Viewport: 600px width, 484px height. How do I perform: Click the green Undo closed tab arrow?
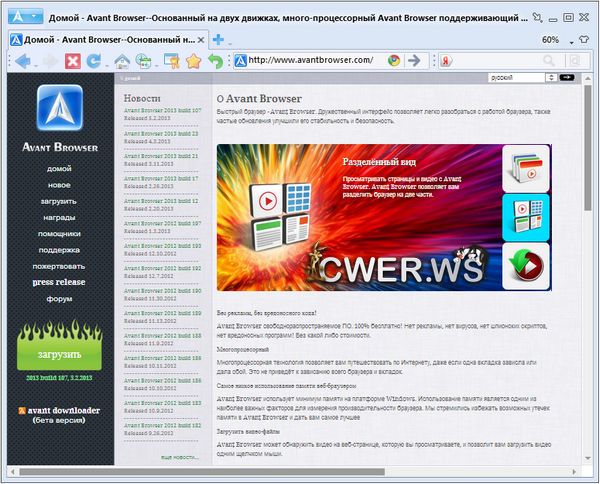pyautogui.click(x=216, y=61)
